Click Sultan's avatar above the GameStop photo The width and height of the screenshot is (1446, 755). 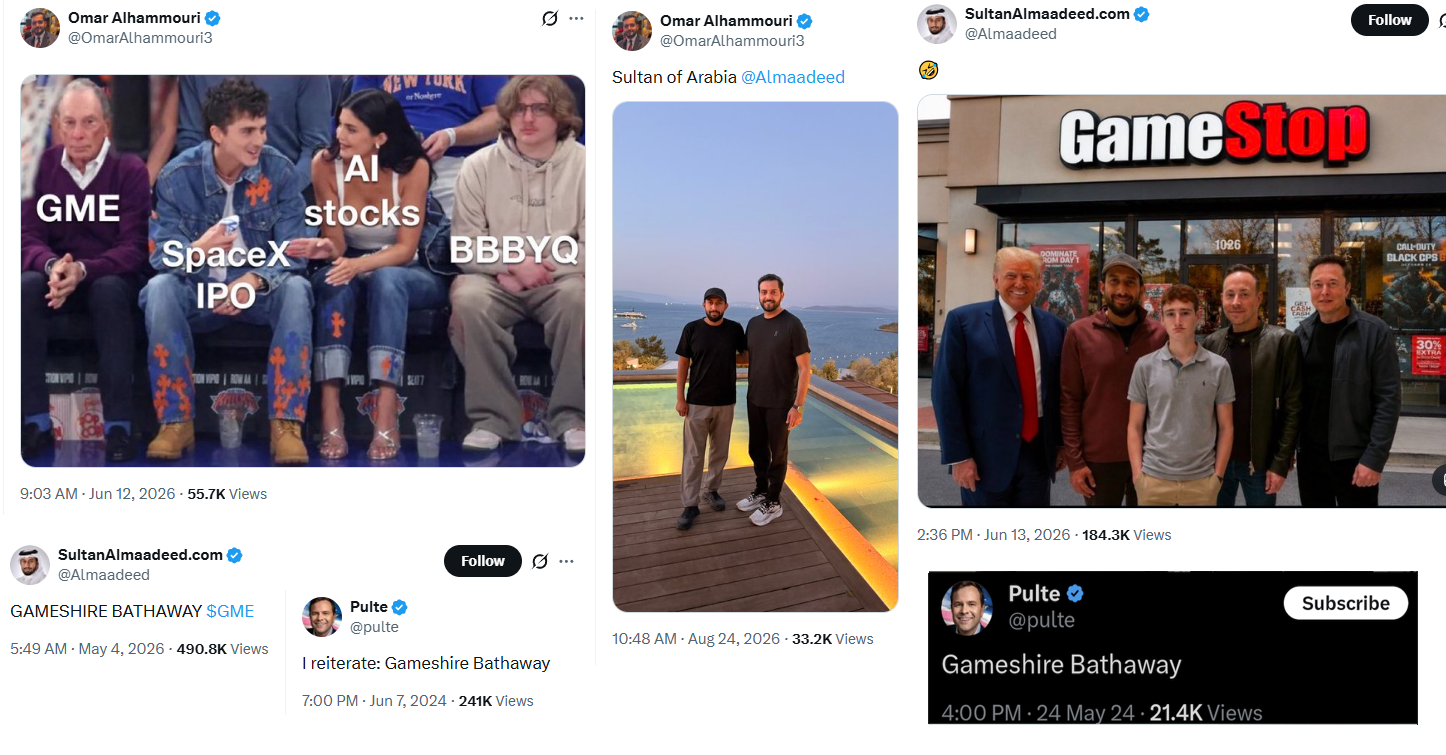coord(937,24)
